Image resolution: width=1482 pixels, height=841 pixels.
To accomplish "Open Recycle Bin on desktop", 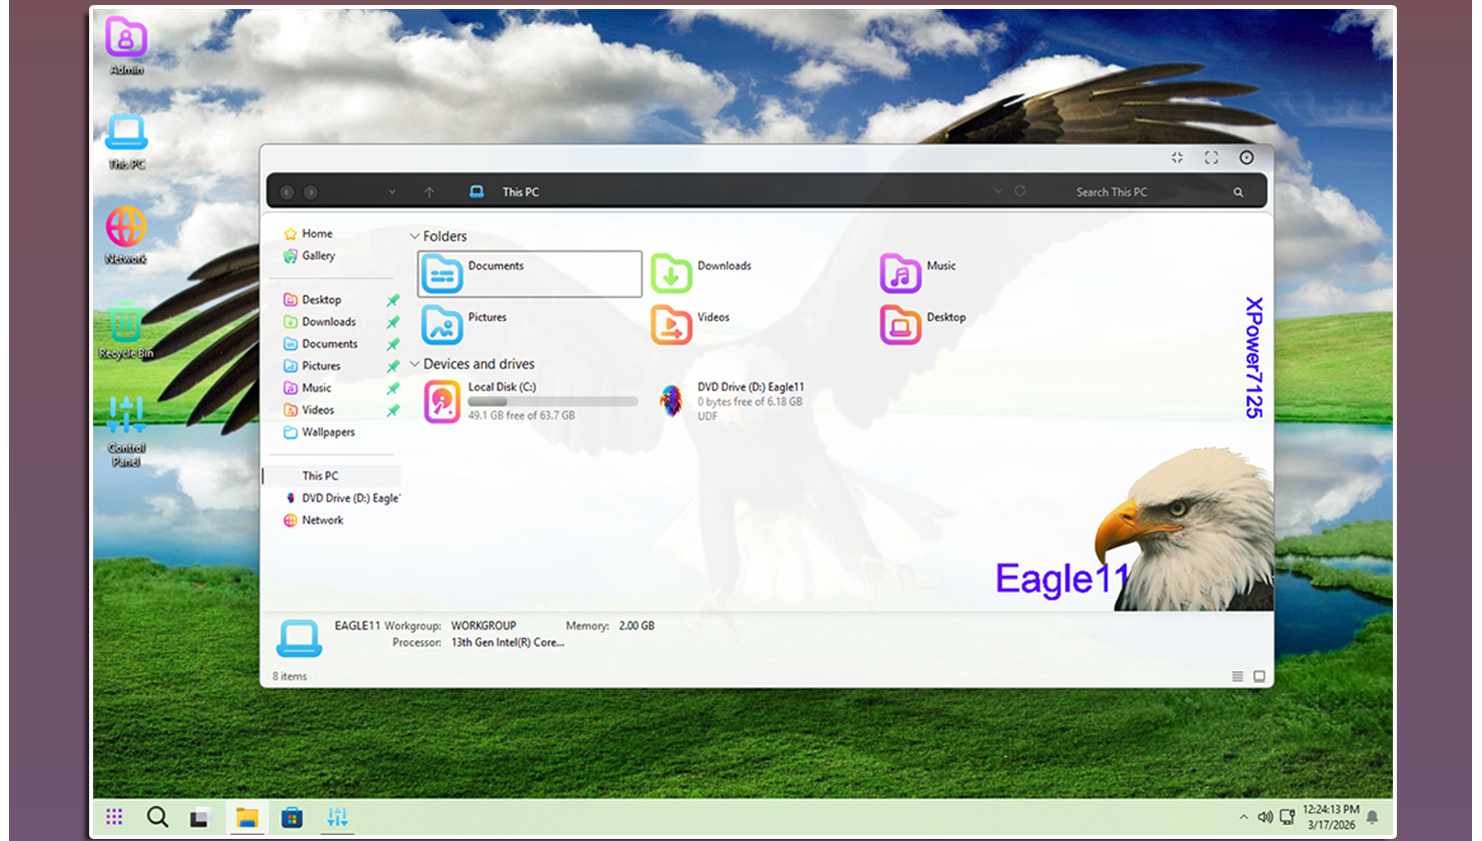I will (x=126, y=330).
